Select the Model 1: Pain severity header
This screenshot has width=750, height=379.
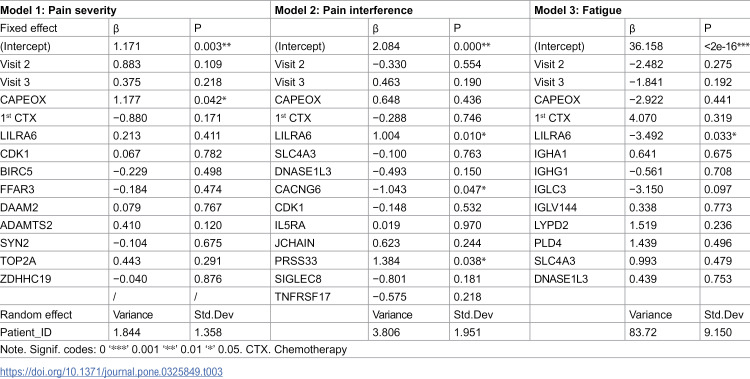58,10
